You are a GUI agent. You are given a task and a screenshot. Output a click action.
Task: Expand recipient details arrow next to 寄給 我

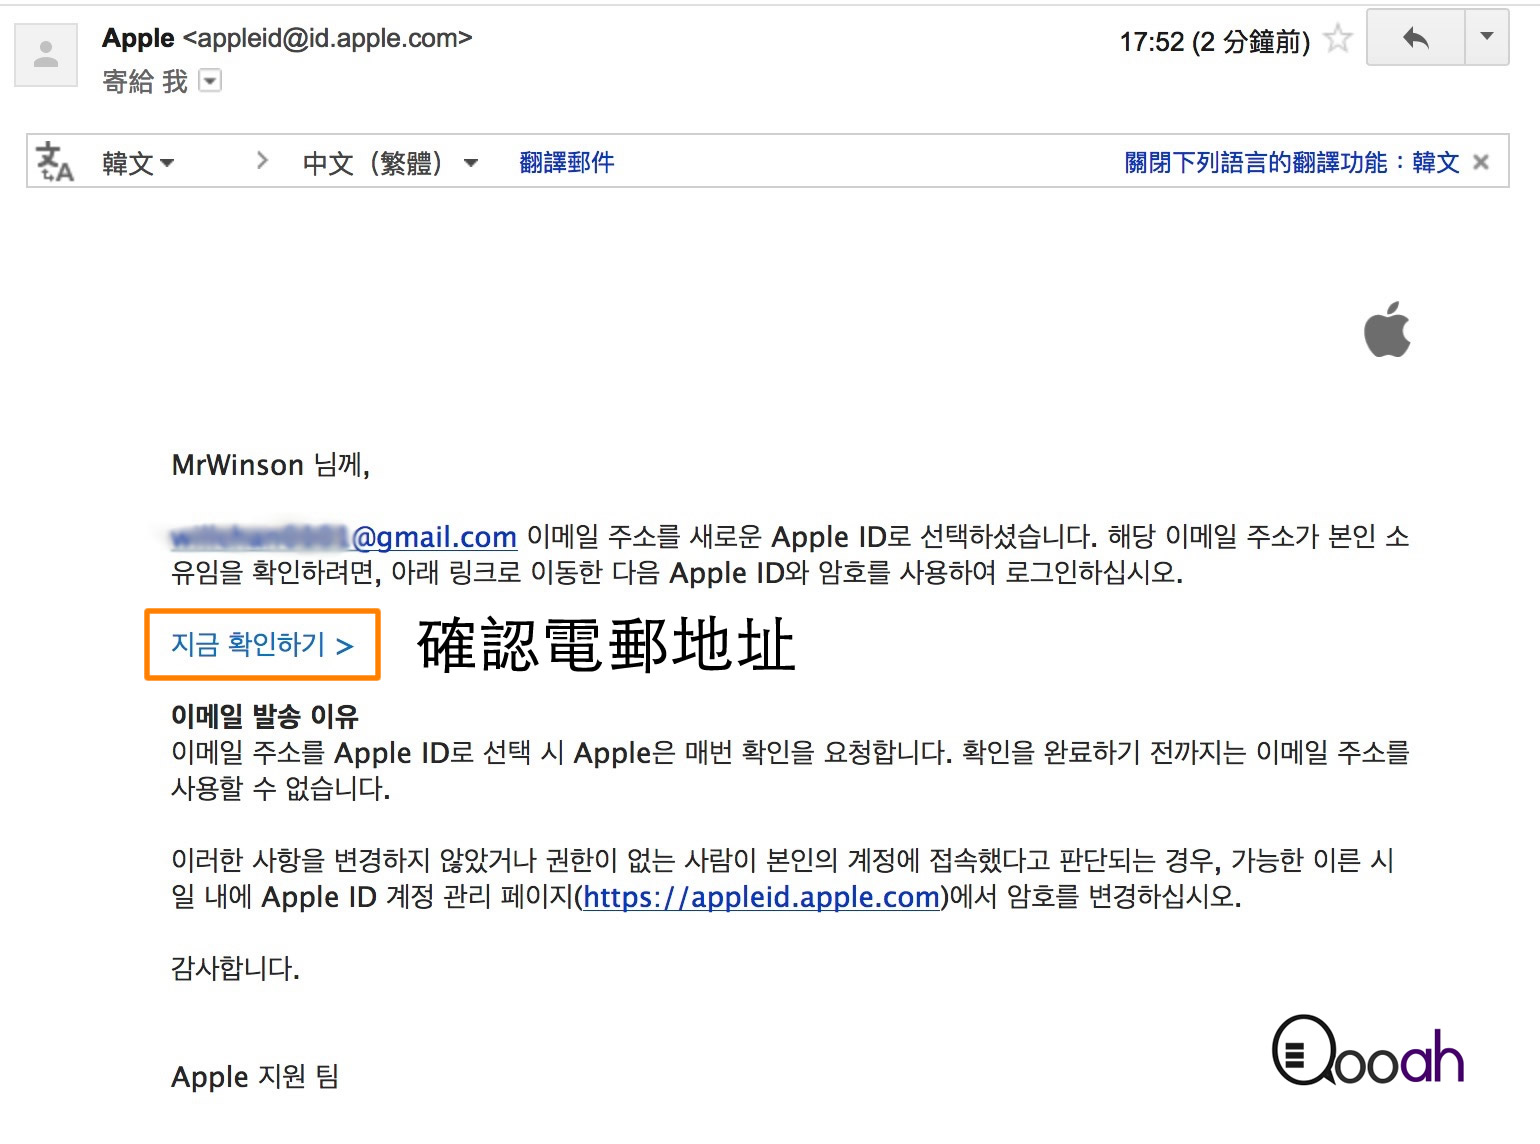pos(210,81)
